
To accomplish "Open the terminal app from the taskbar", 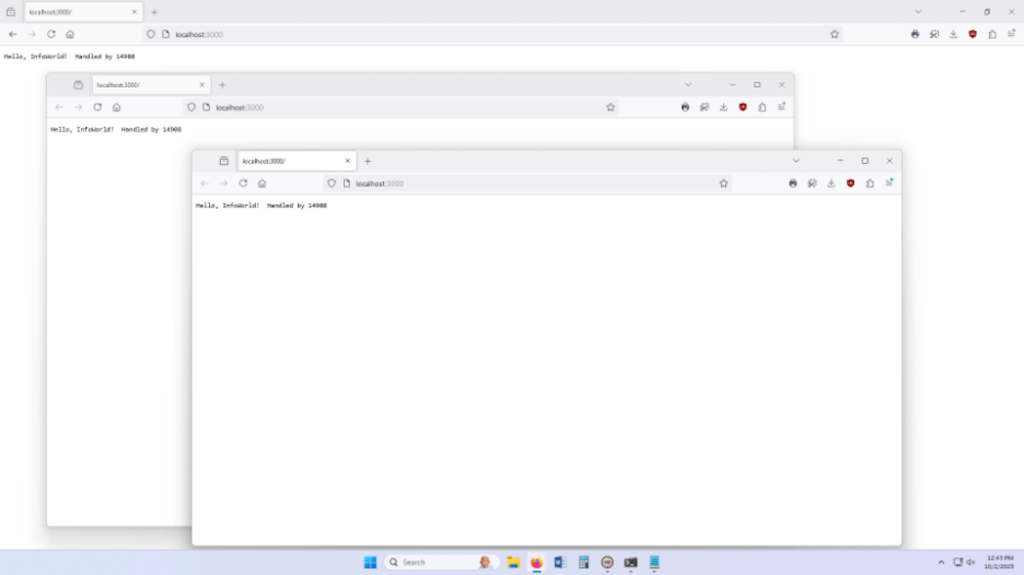I will pos(631,562).
